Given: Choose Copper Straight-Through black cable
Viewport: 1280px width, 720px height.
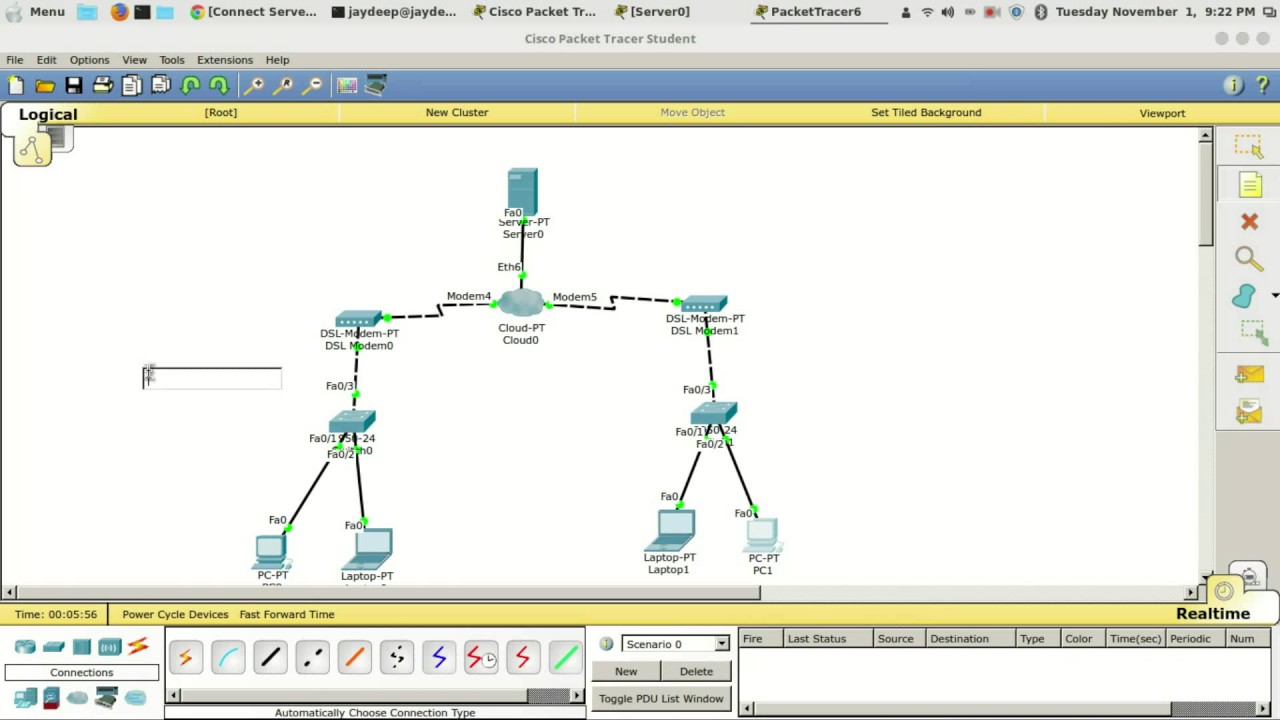Looking at the screenshot, I should [x=270, y=657].
